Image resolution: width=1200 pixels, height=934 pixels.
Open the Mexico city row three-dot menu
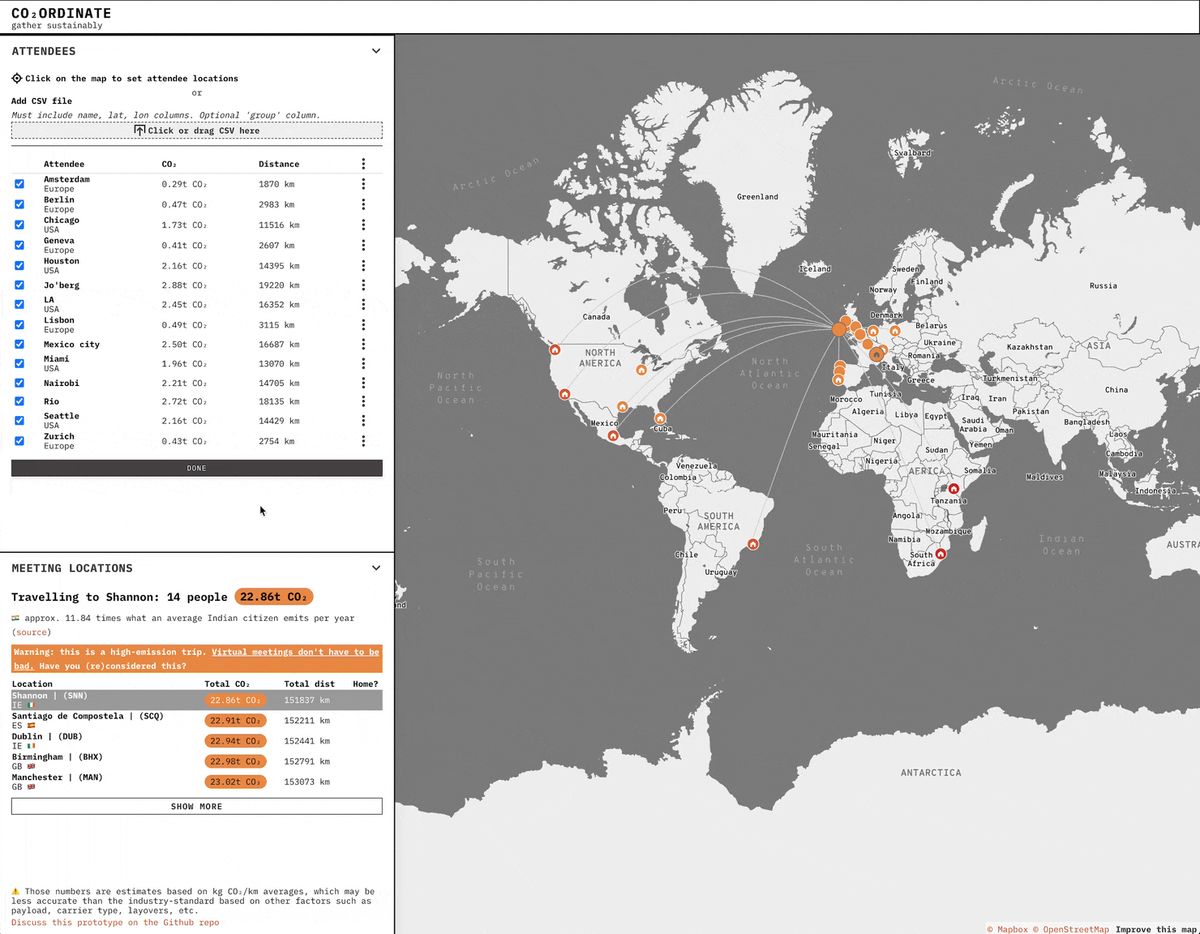(x=363, y=344)
